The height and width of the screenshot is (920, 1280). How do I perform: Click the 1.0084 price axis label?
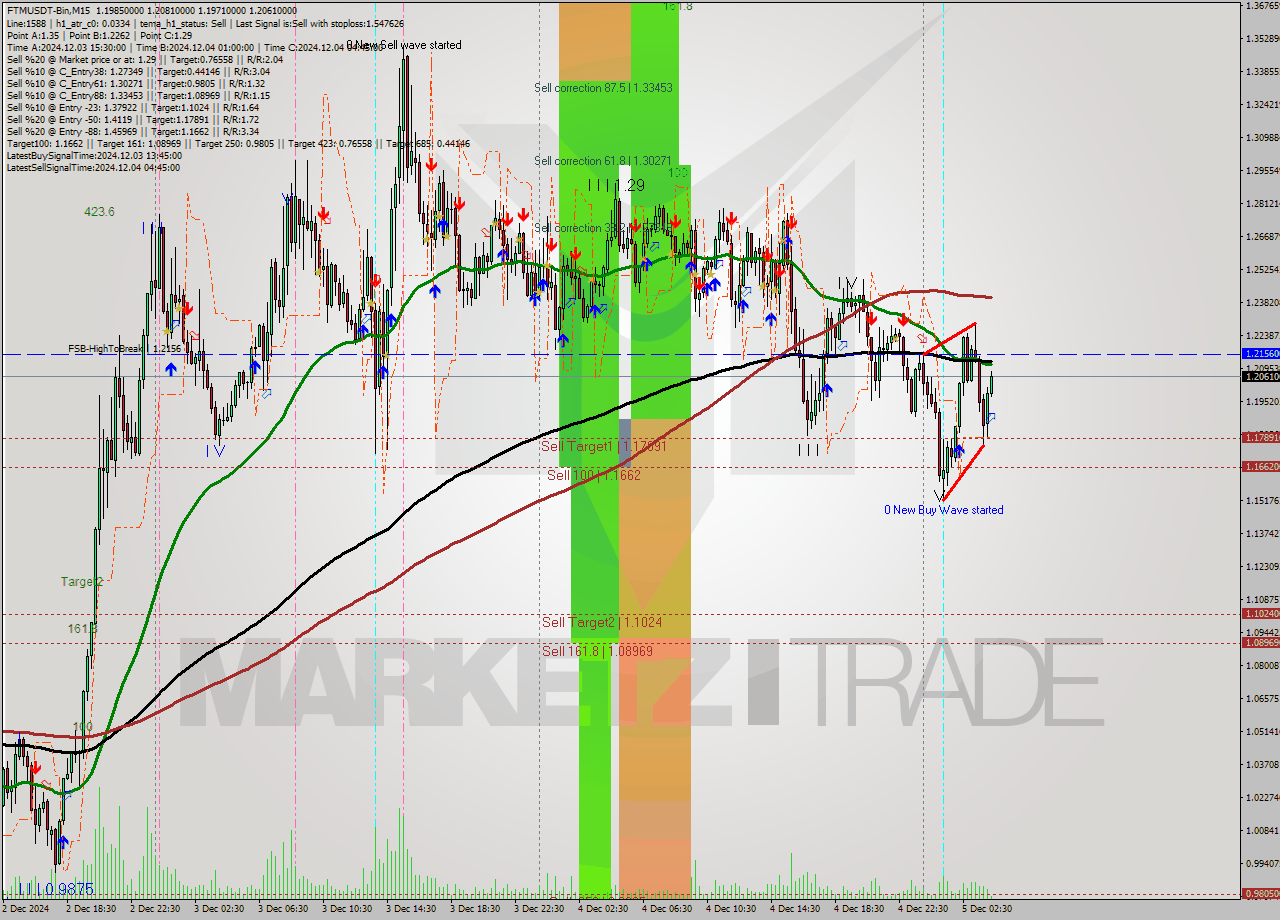(1262, 831)
